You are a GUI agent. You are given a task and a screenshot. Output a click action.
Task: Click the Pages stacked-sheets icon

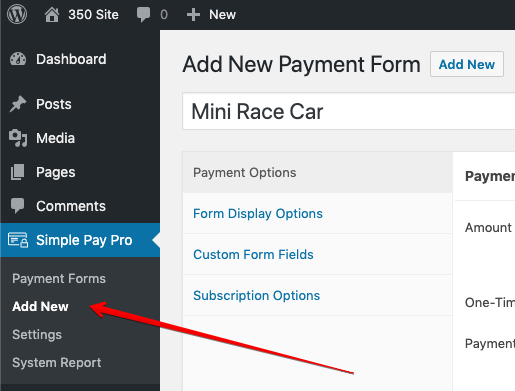point(18,172)
